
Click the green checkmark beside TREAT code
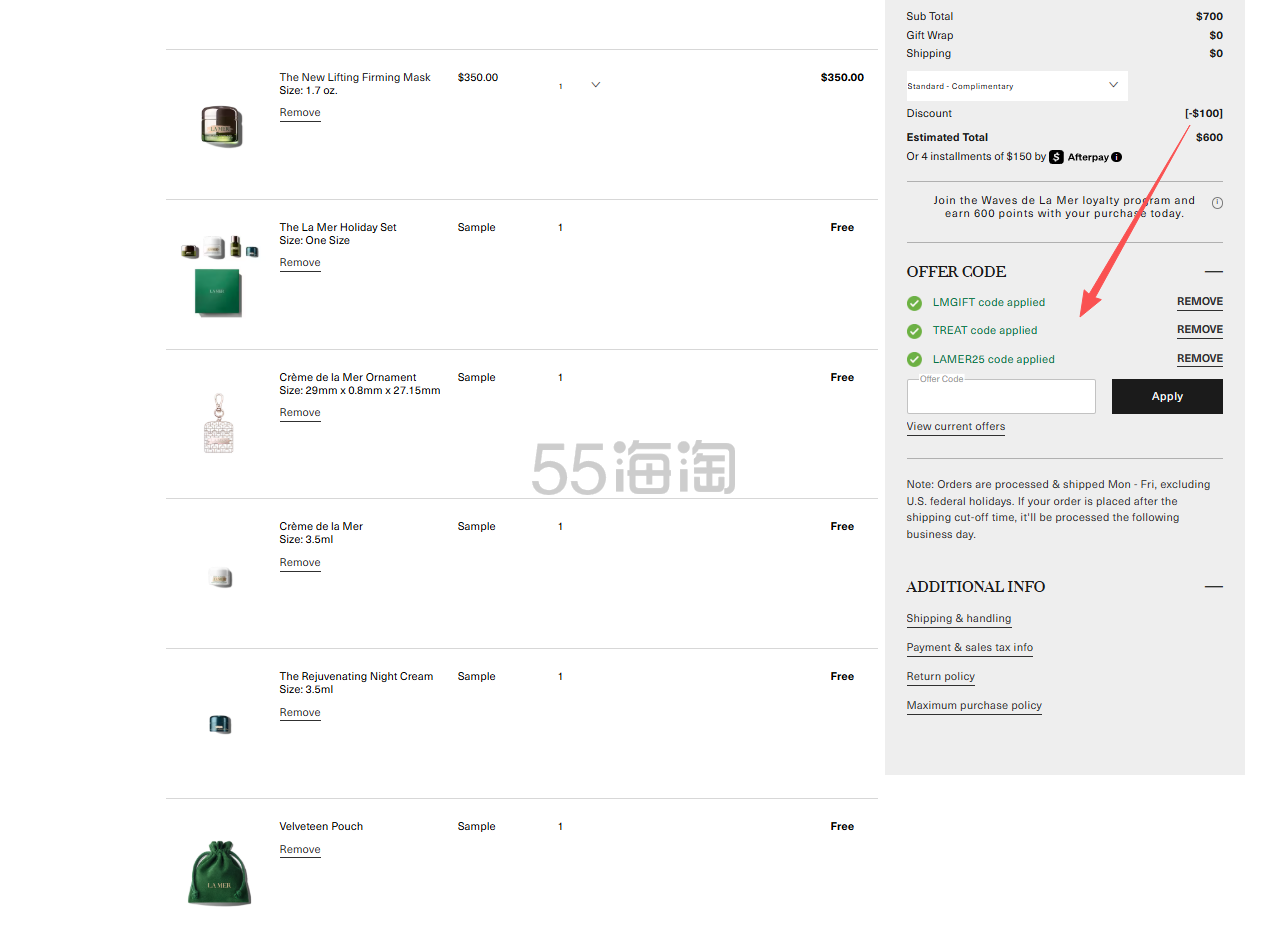914,331
